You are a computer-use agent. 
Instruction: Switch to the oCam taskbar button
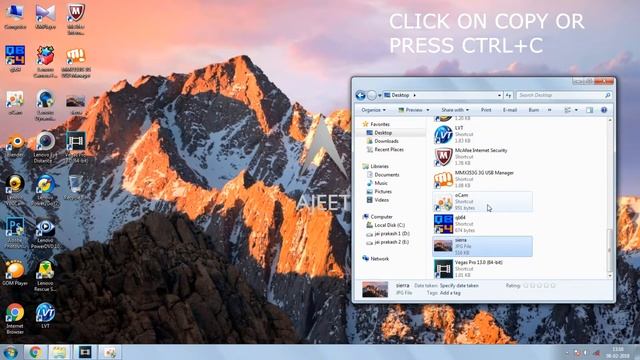click(x=109, y=352)
